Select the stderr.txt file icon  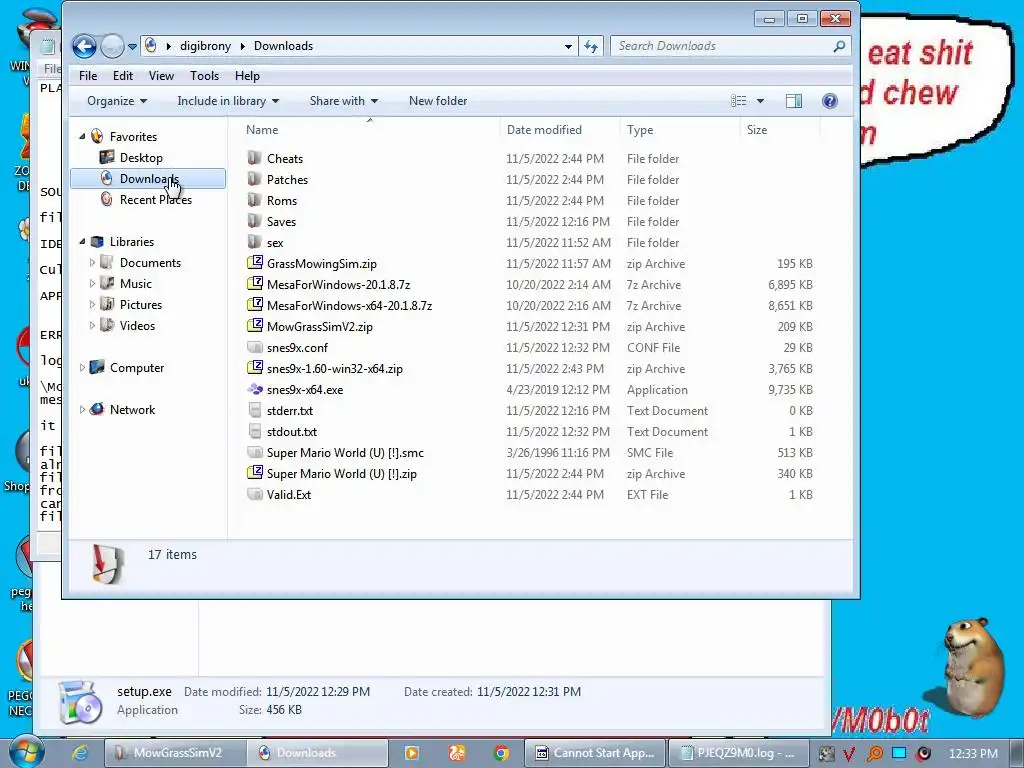pos(255,410)
